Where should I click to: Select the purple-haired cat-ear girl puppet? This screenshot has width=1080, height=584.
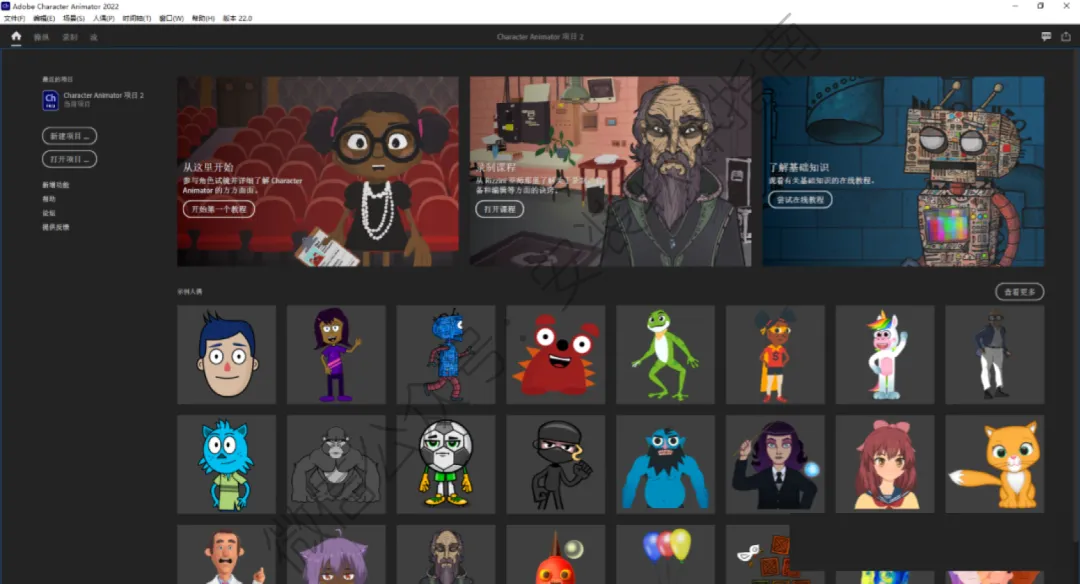(x=336, y=554)
